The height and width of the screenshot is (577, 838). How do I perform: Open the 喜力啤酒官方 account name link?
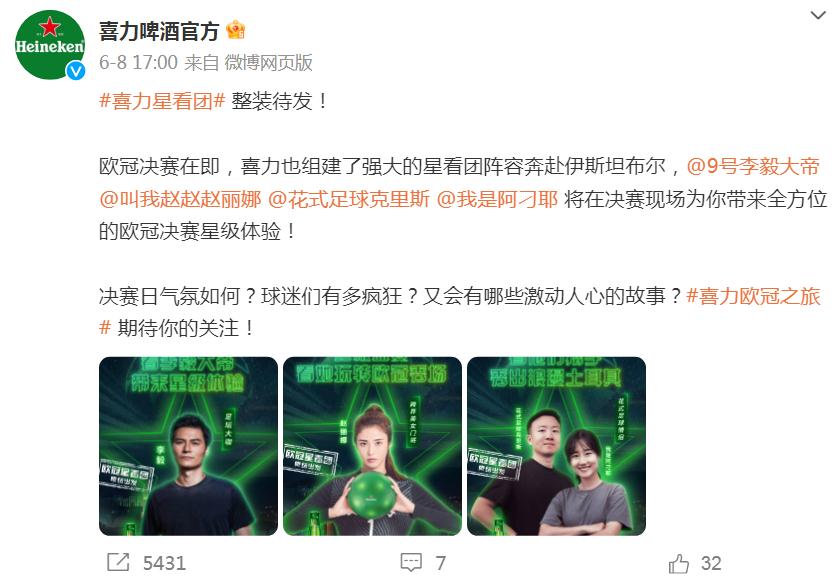pyautogui.click(x=159, y=31)
